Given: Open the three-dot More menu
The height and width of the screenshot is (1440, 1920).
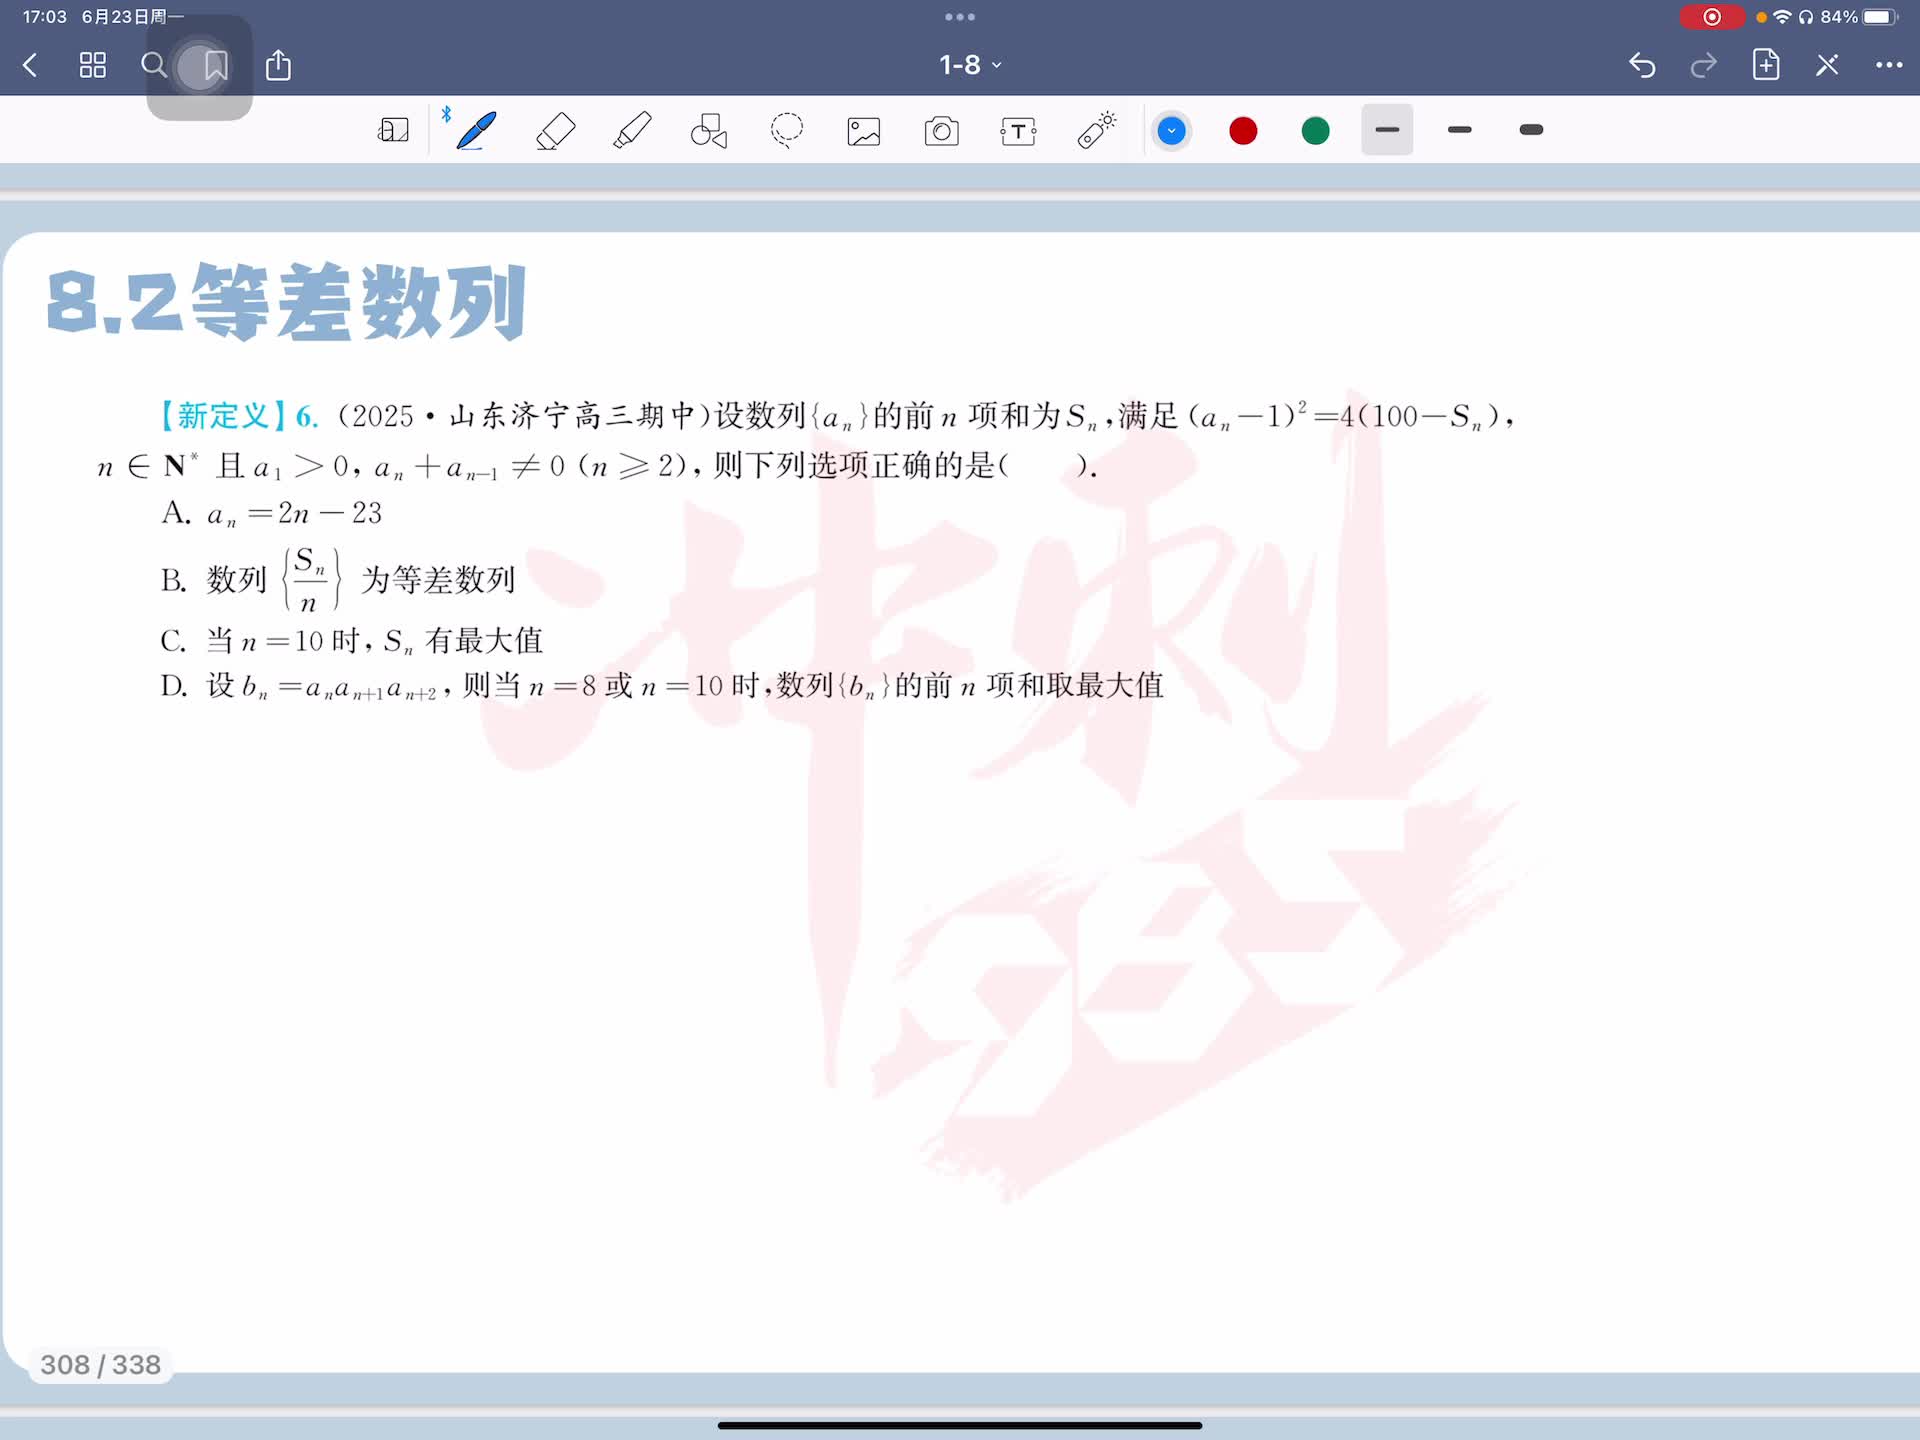Looking at the screenshot, I should (1888, 65).
